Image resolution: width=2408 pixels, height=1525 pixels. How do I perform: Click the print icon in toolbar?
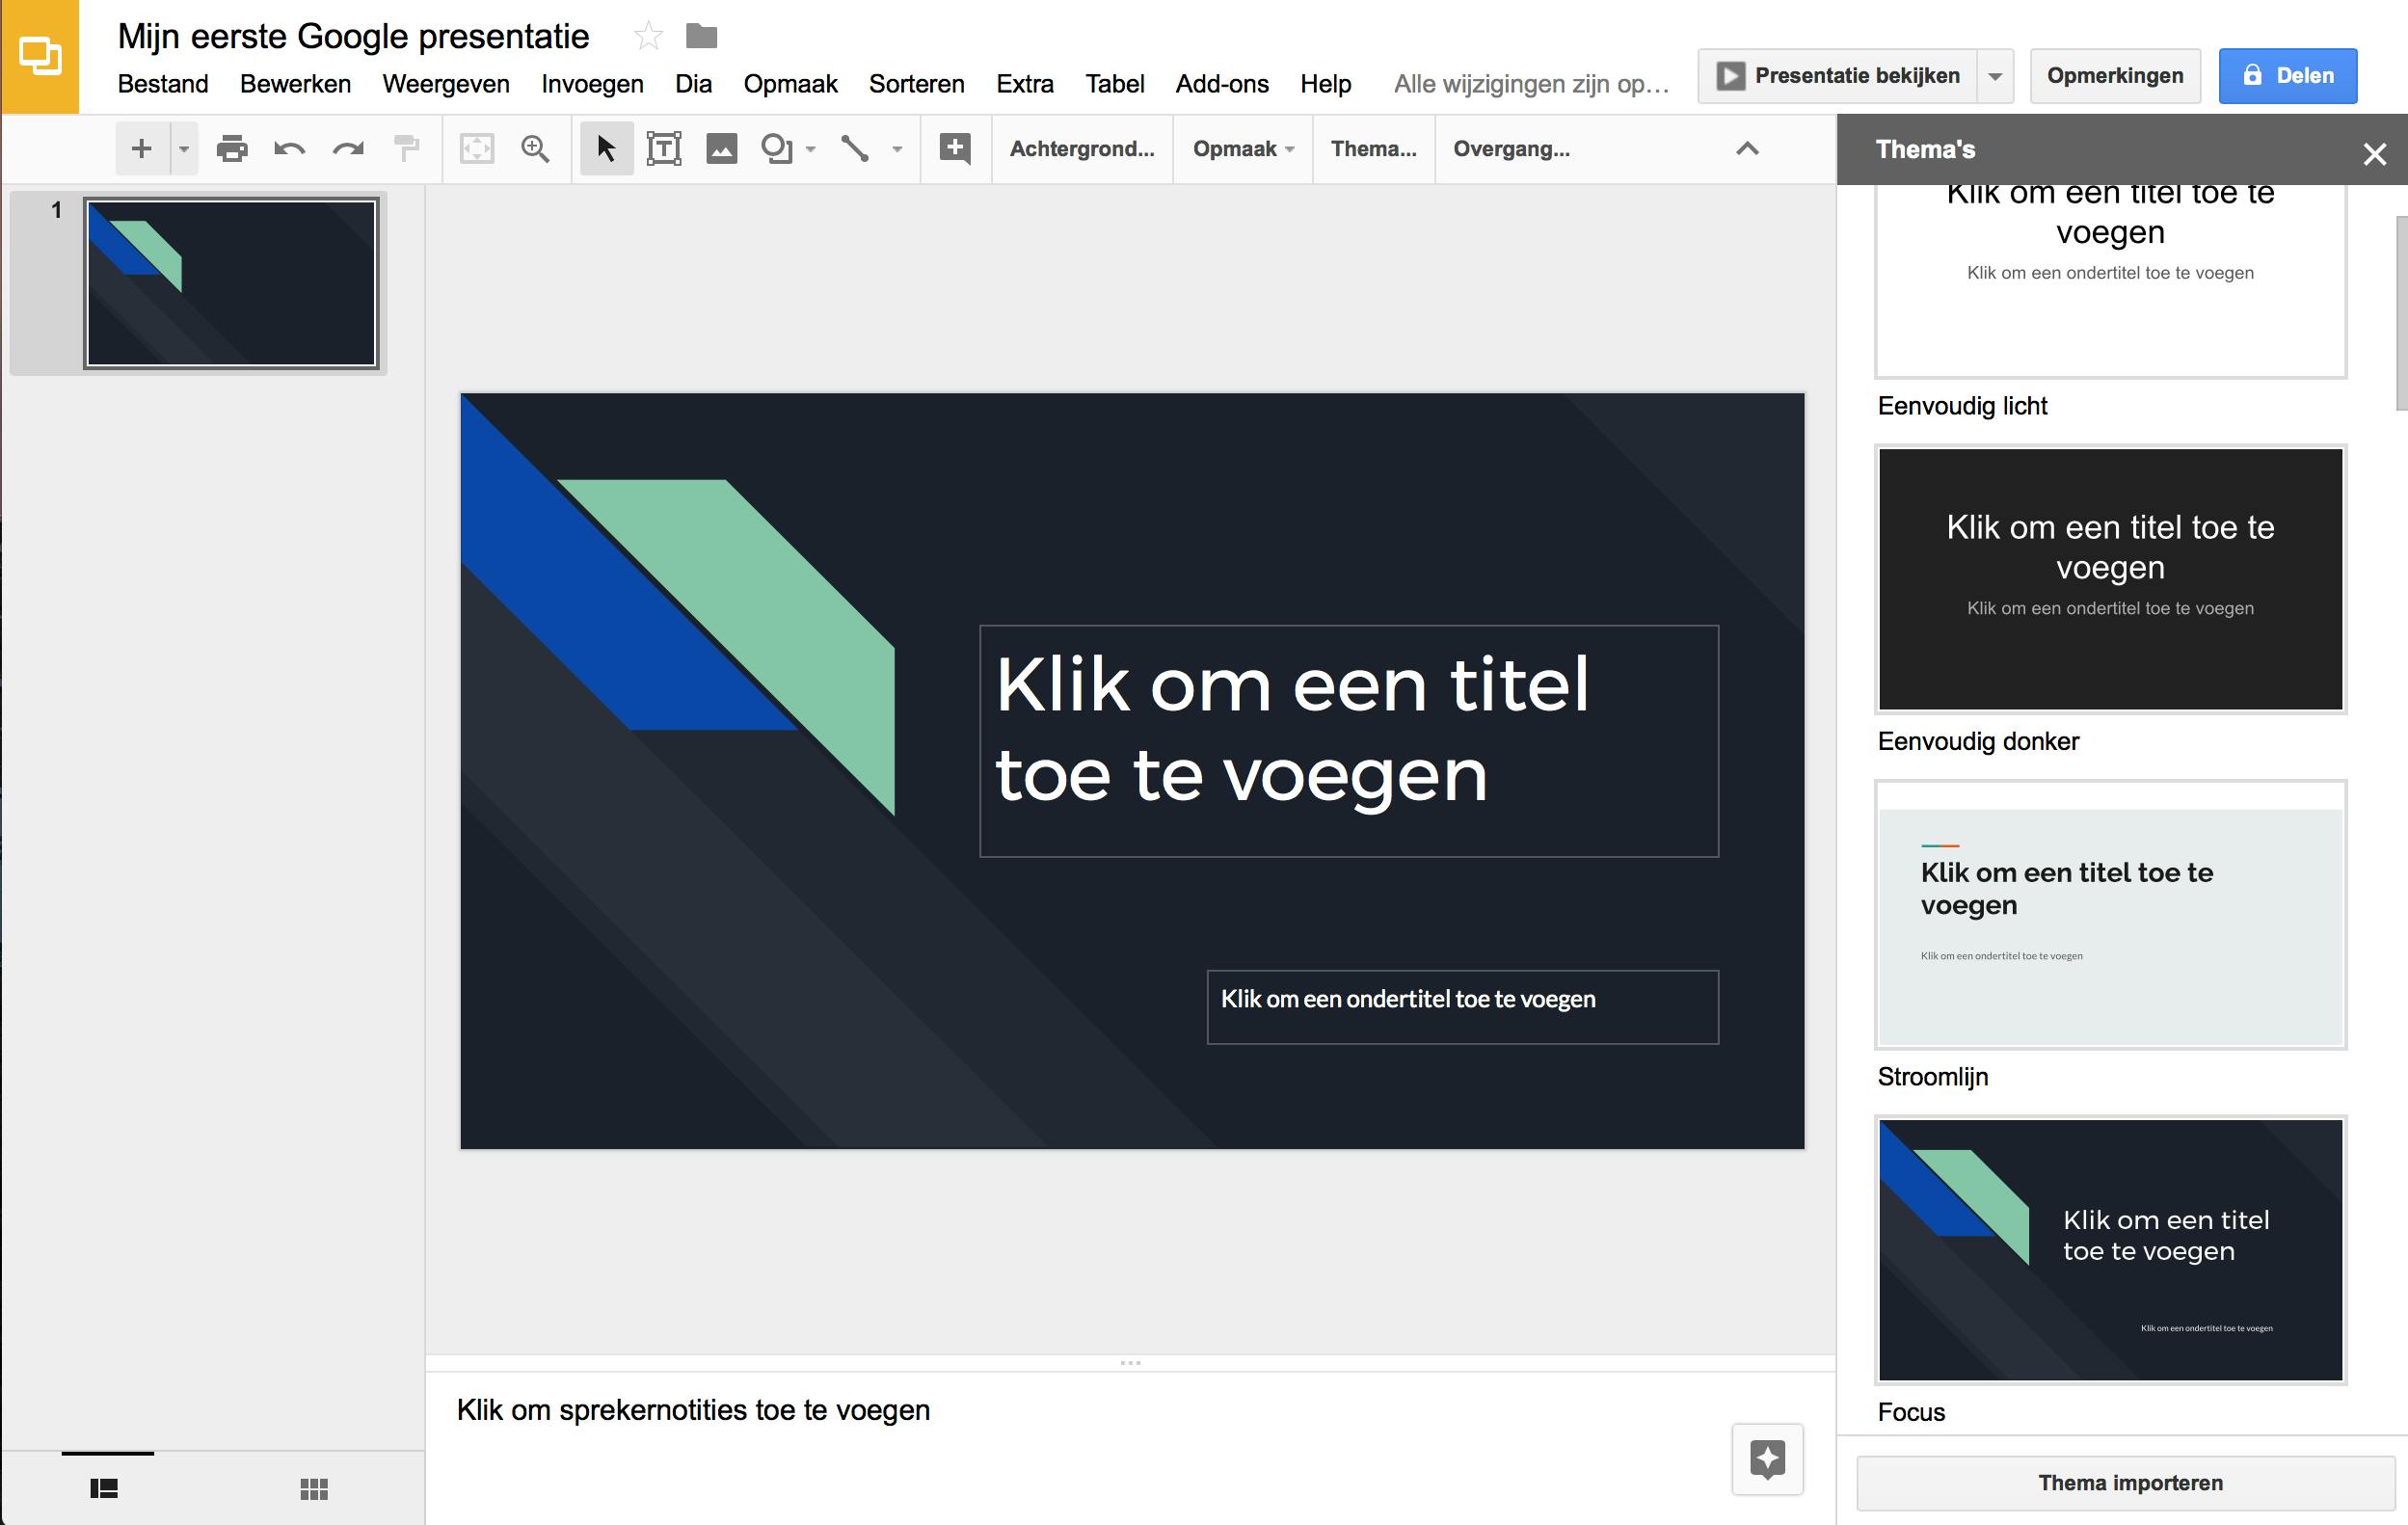[x=231, y=149]
